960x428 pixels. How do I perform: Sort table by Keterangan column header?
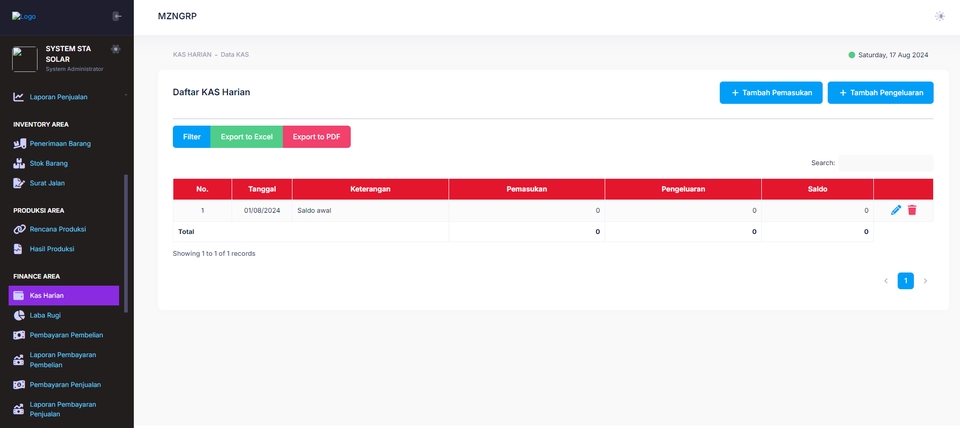(x=370, y=189)
